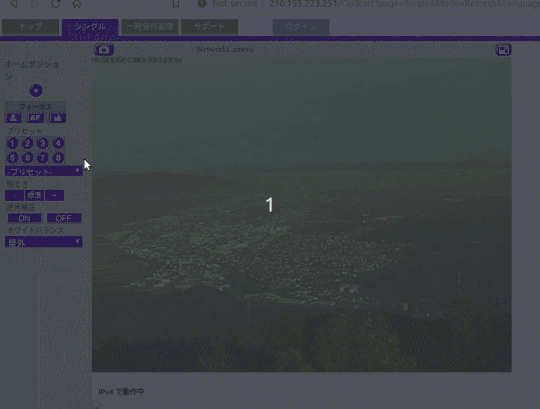540x409 pixels.
Task: Switch camera view to full screen
Action: 503,50
